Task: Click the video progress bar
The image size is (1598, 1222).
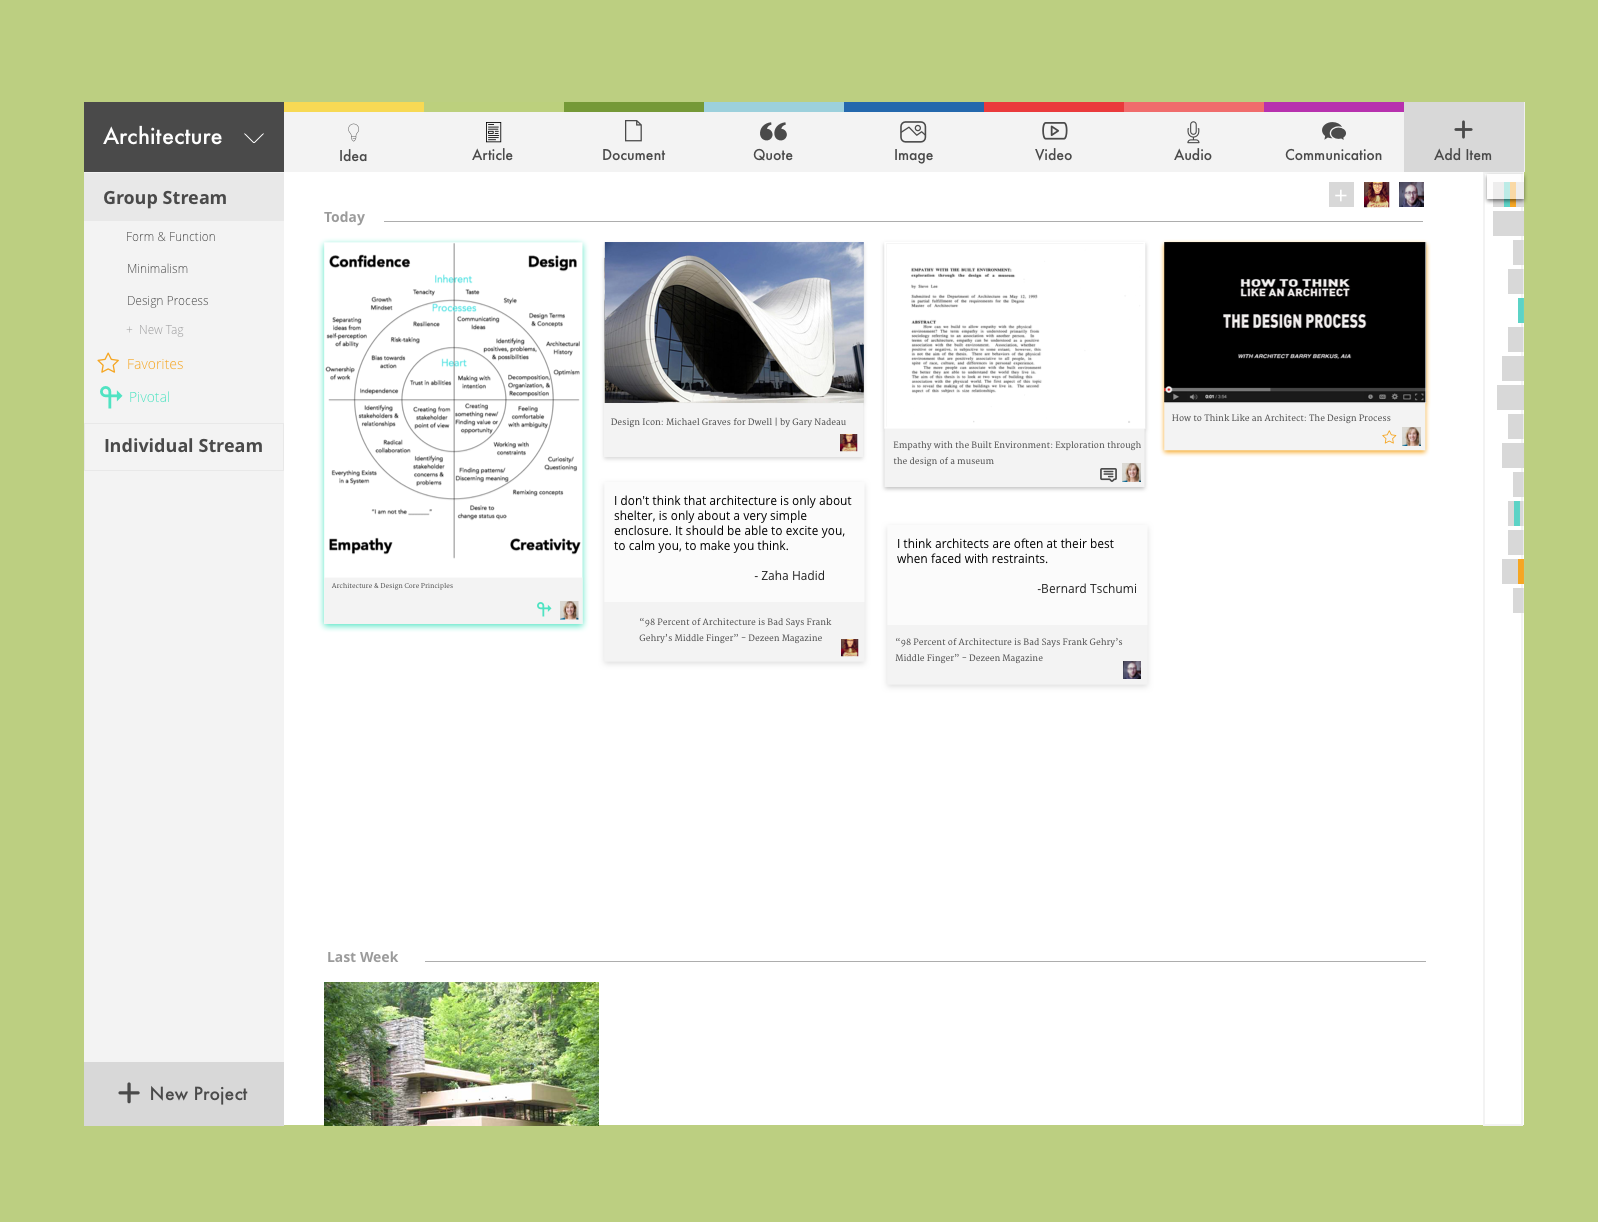Action: click(1294, 389)
